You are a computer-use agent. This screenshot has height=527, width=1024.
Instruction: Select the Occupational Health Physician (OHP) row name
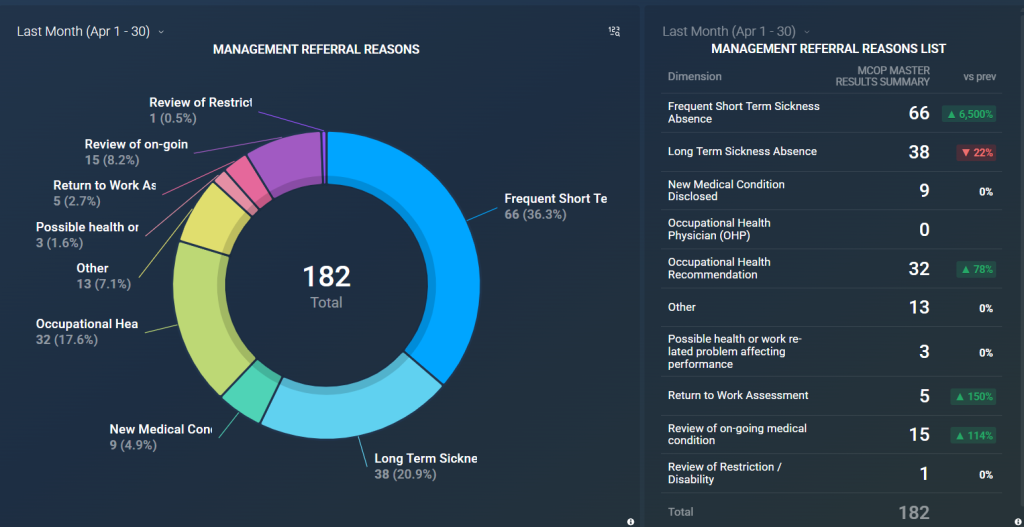[x=719, y=229]
